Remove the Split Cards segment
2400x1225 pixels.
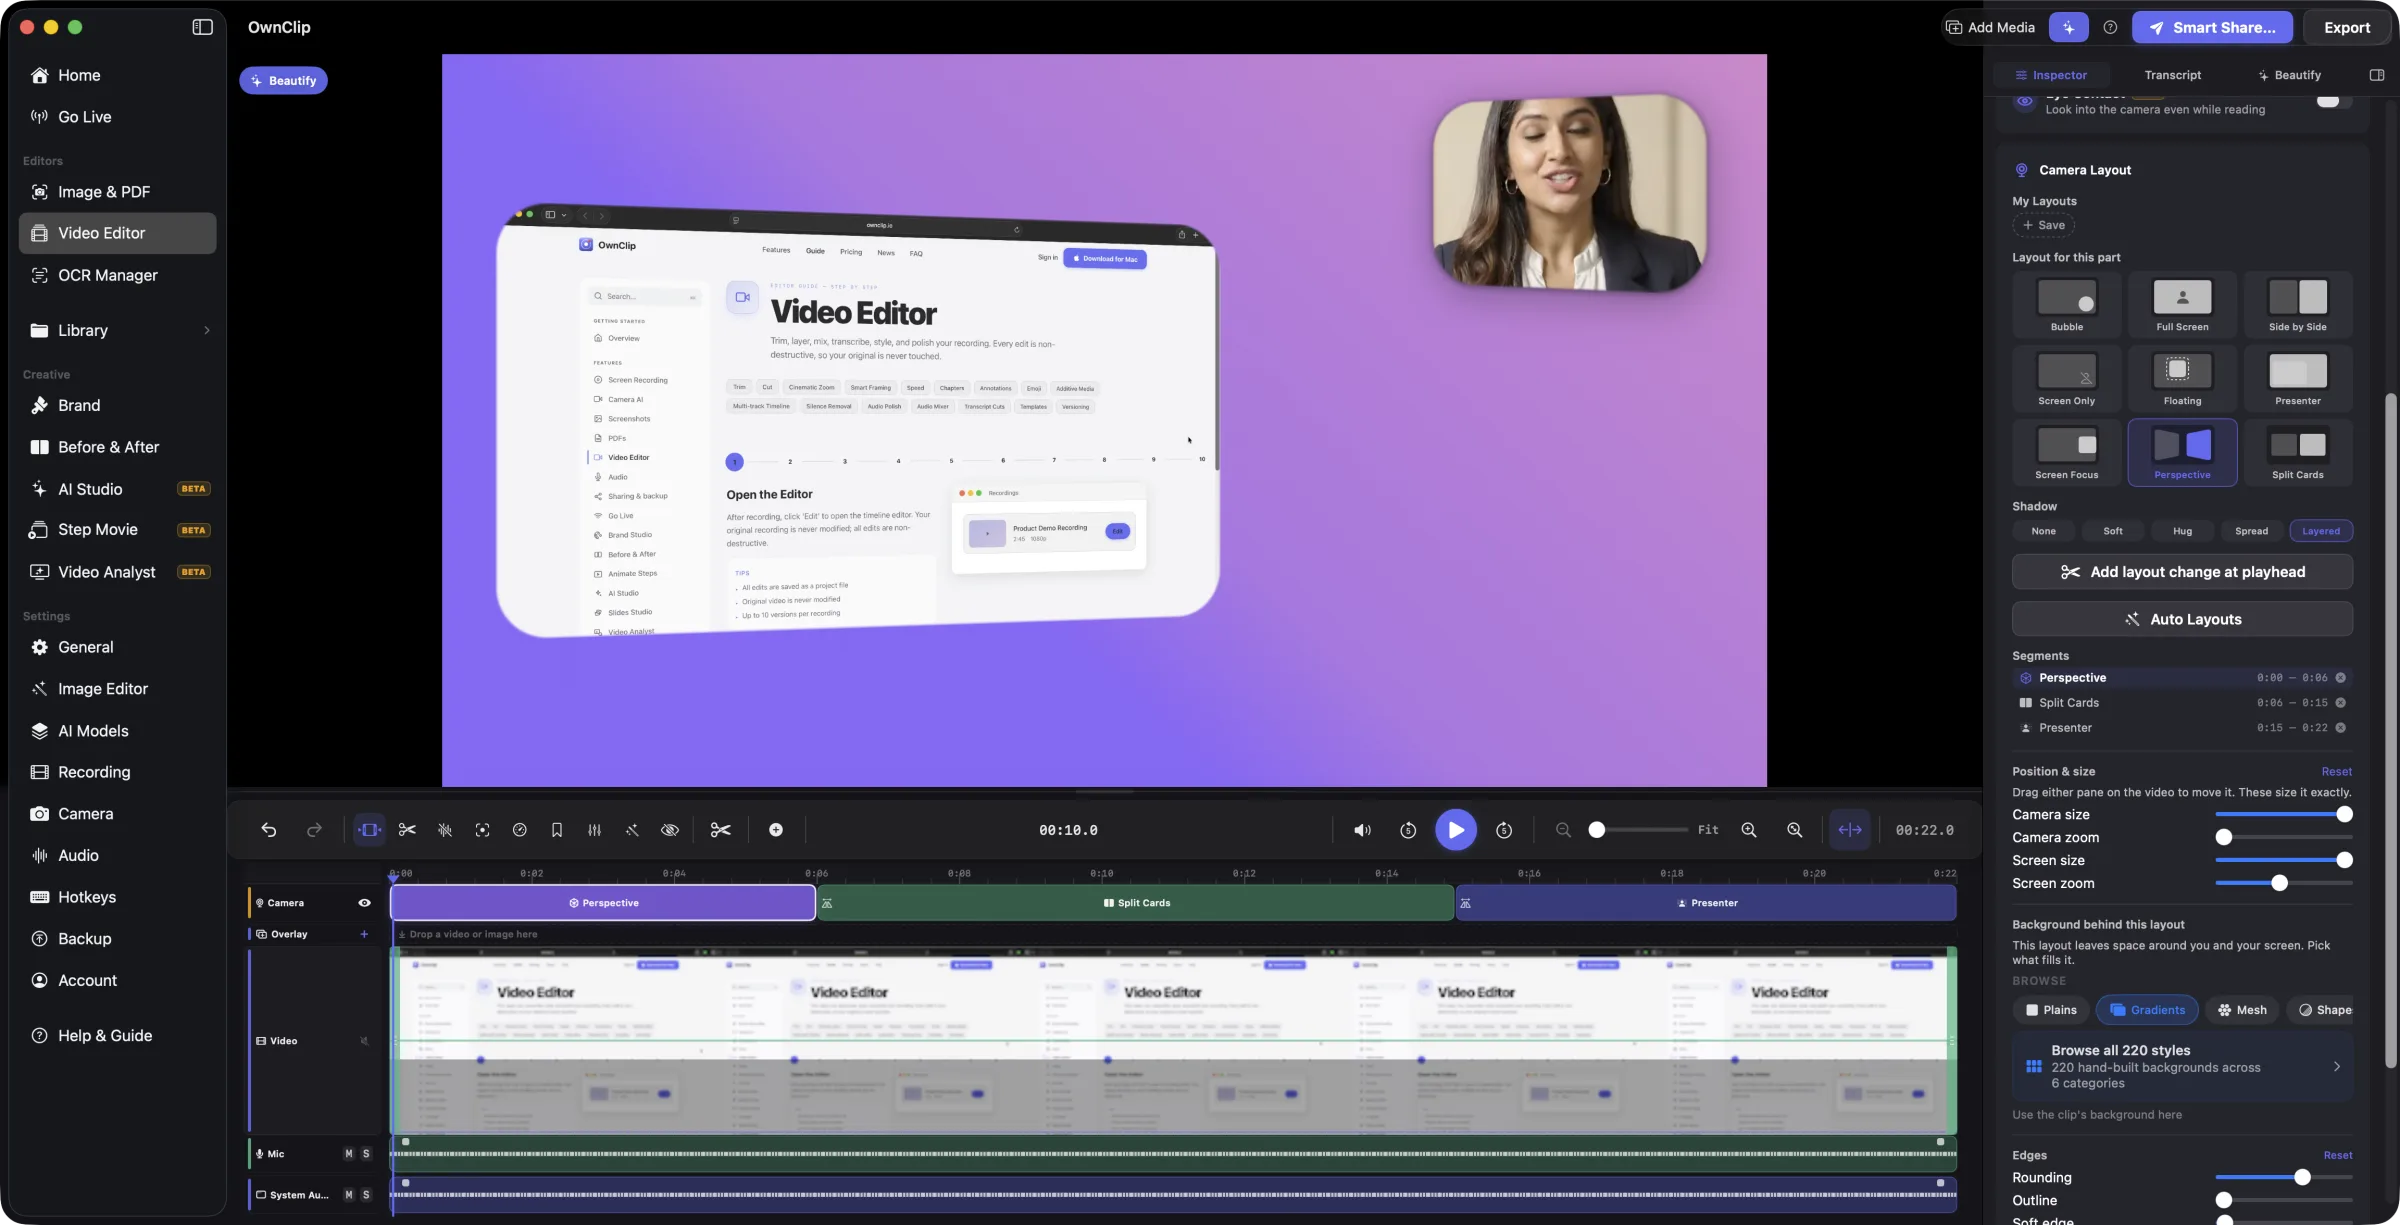pos(2340,703)
